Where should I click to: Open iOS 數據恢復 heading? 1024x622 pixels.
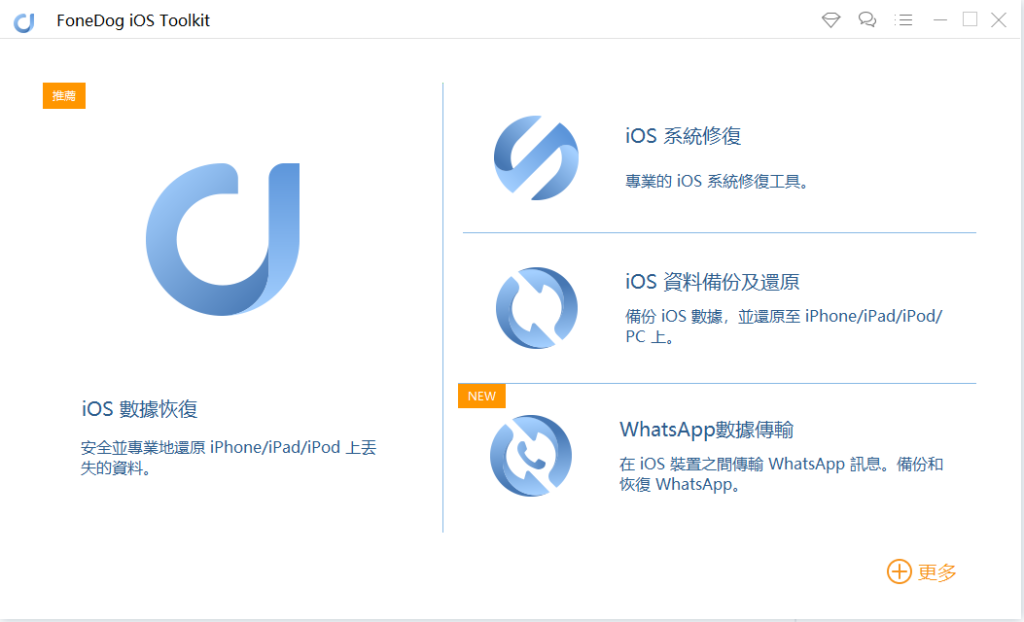coord(140,409)
